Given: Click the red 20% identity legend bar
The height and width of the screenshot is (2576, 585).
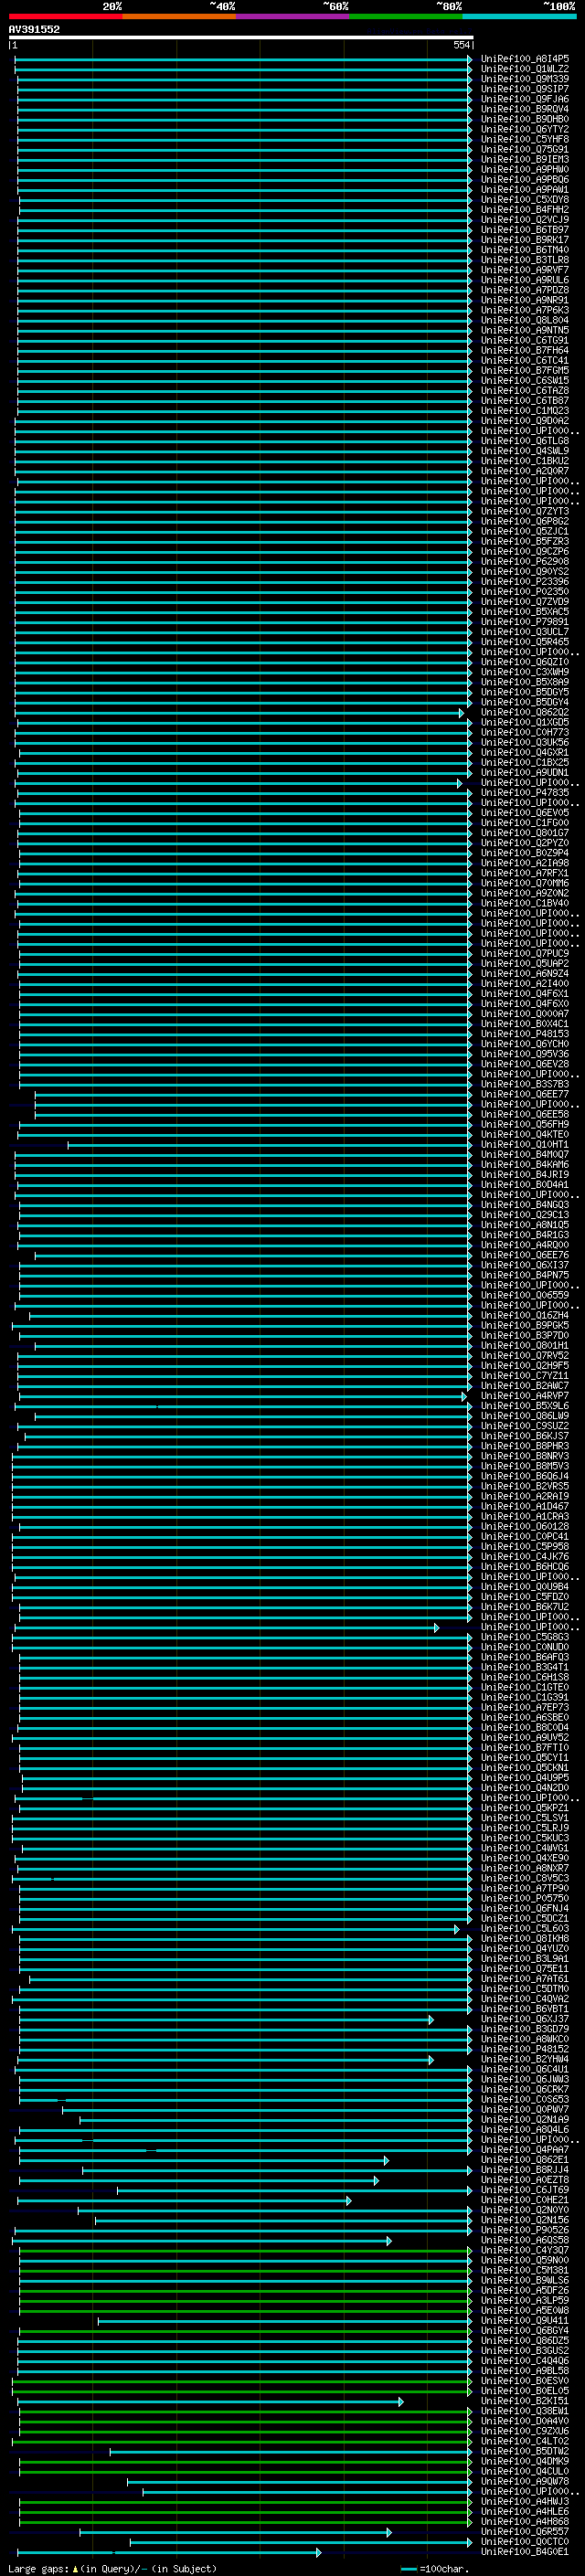Looking at the screenshot, I should (x=66, y=16).
